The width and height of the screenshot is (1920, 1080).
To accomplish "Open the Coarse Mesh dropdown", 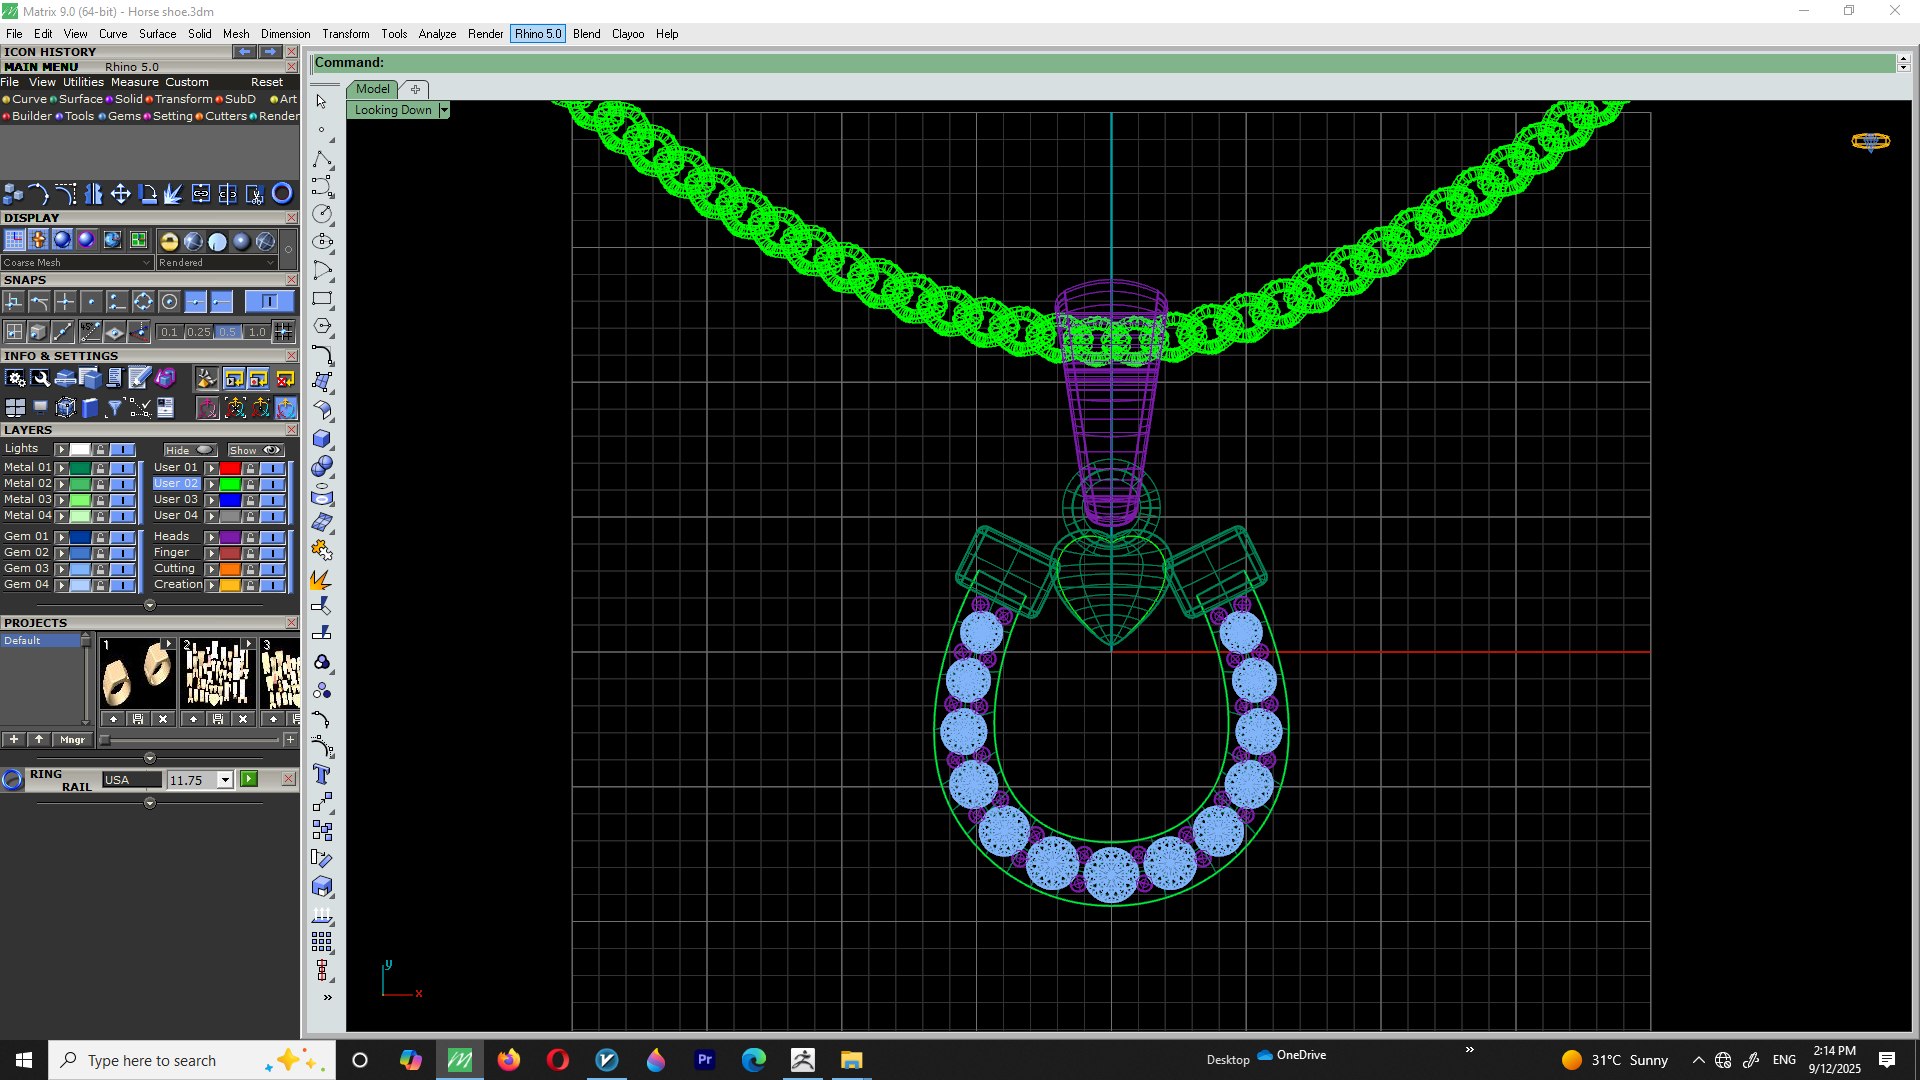I will (x=77, y=263).
